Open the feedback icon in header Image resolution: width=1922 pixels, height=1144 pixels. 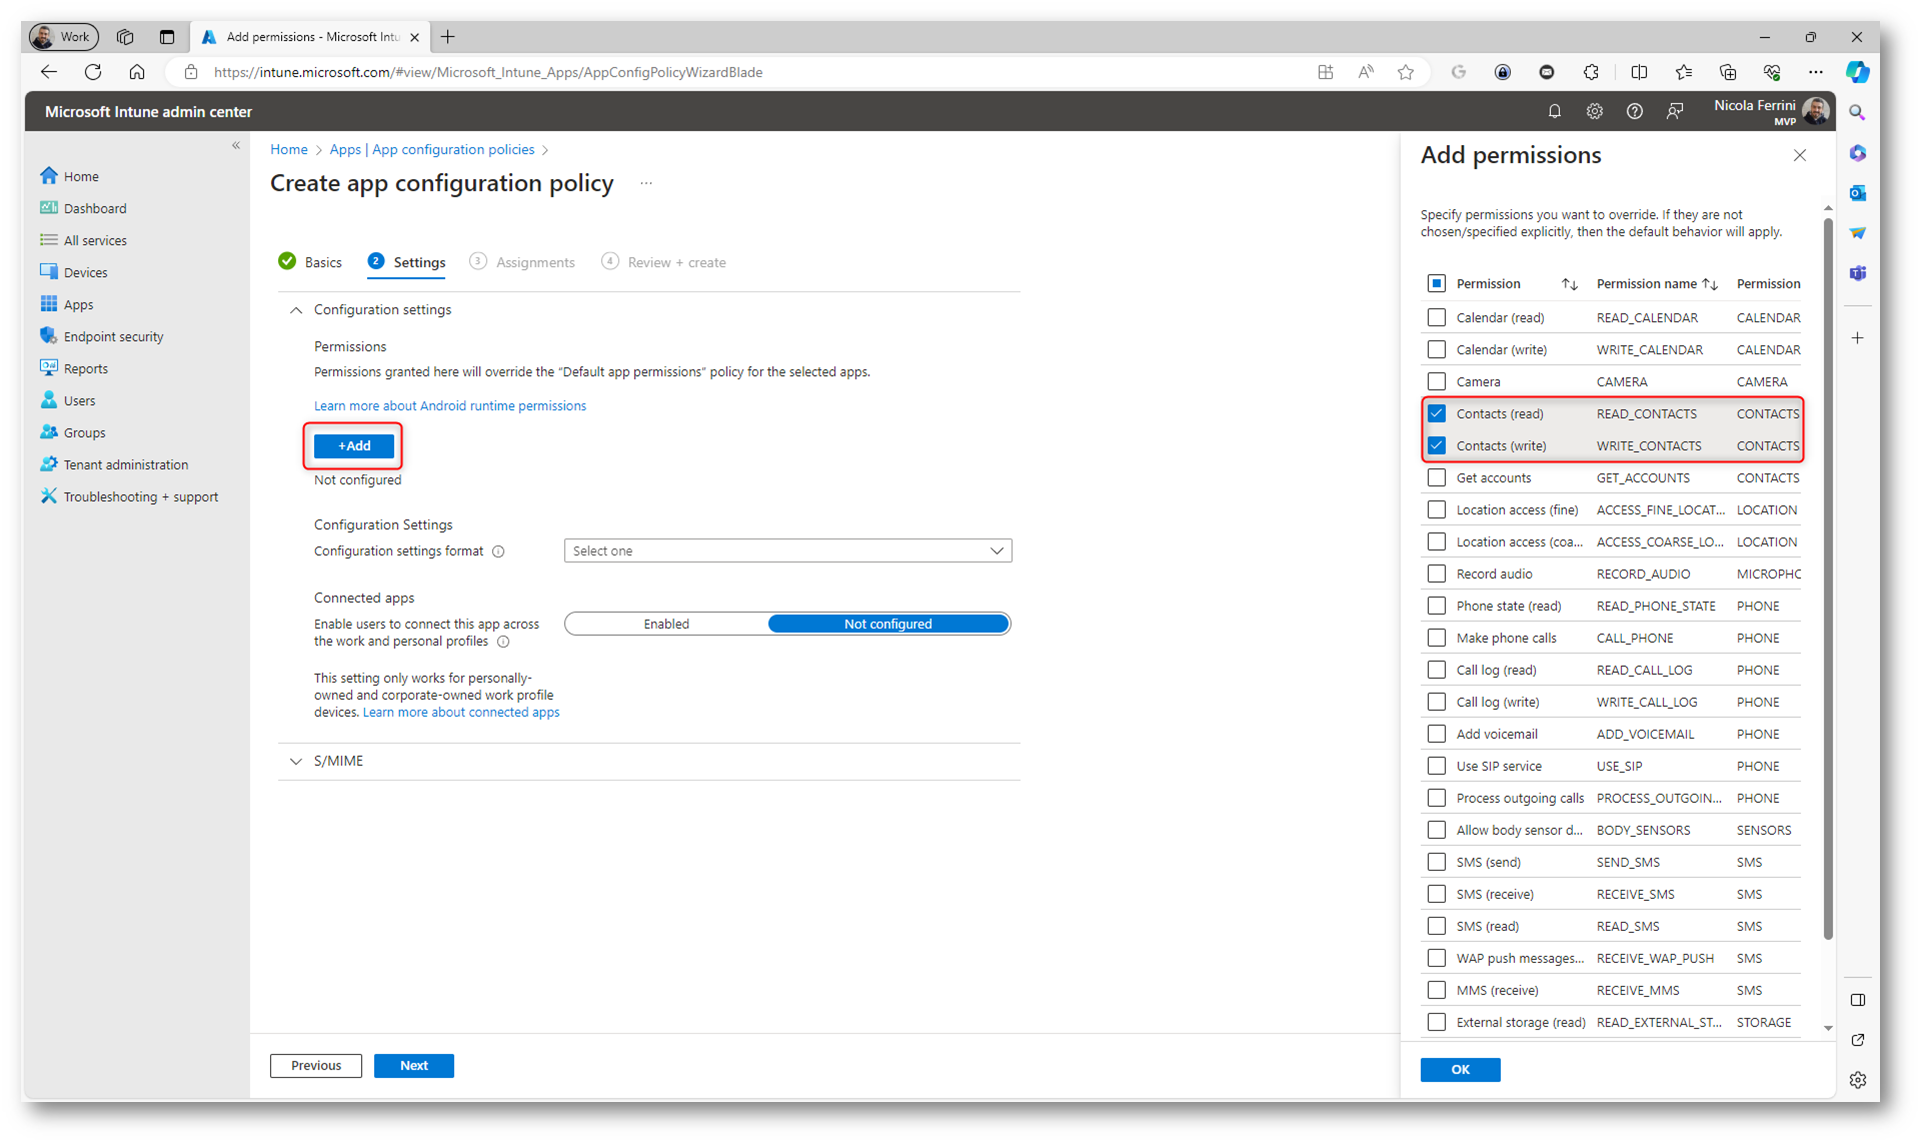1675,112
